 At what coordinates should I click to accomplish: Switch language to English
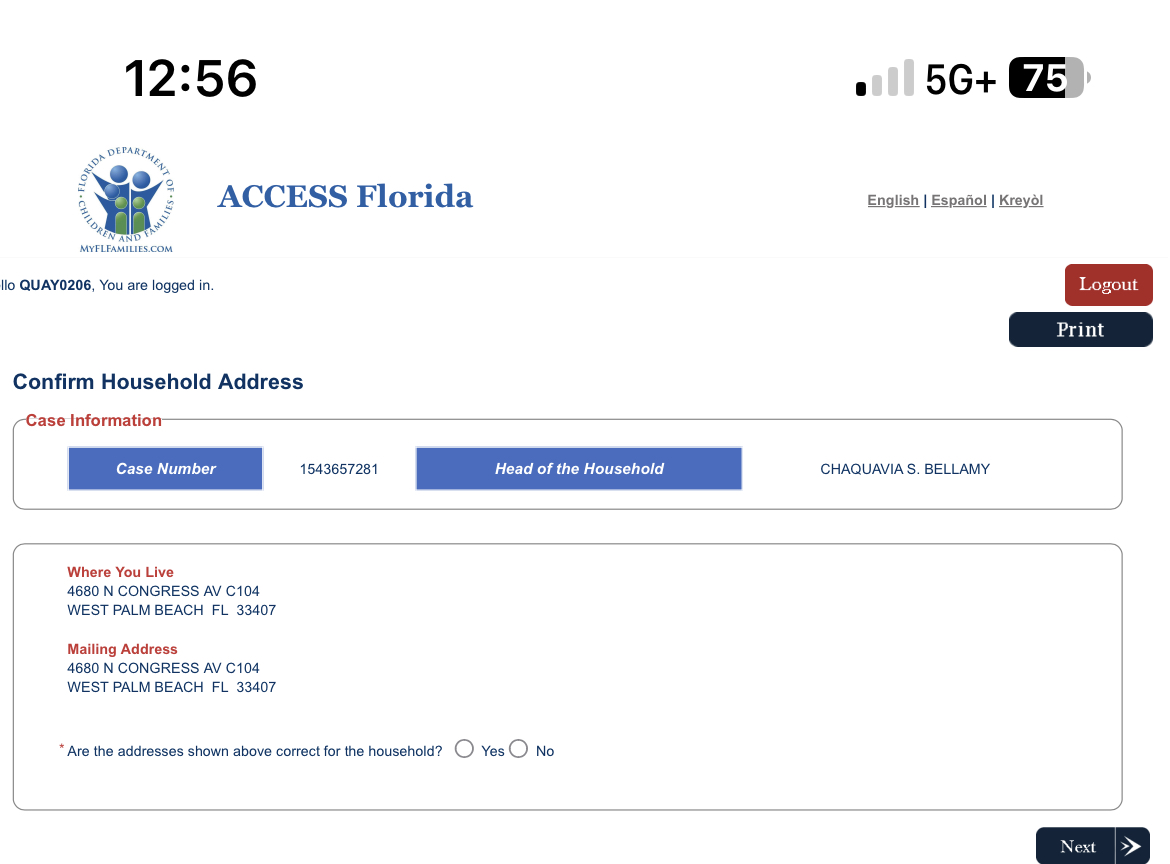click(x=892, y=200)
